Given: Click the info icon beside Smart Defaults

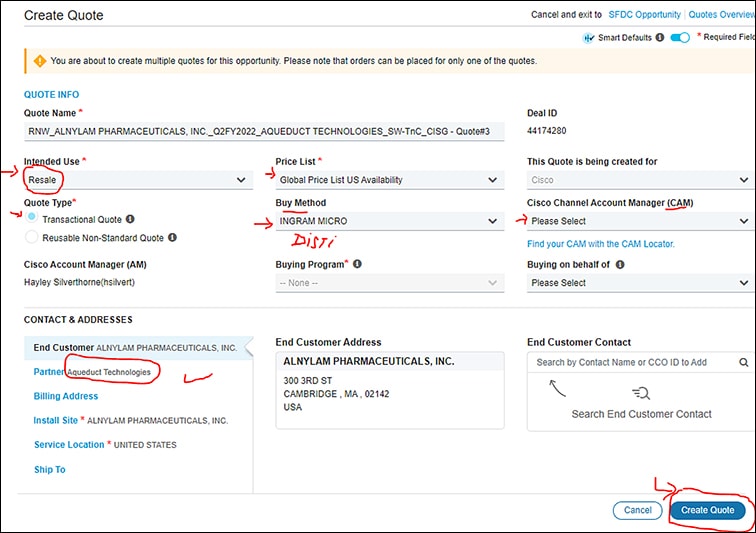Looking at the screenshot, I should click(x=660, y=38).
